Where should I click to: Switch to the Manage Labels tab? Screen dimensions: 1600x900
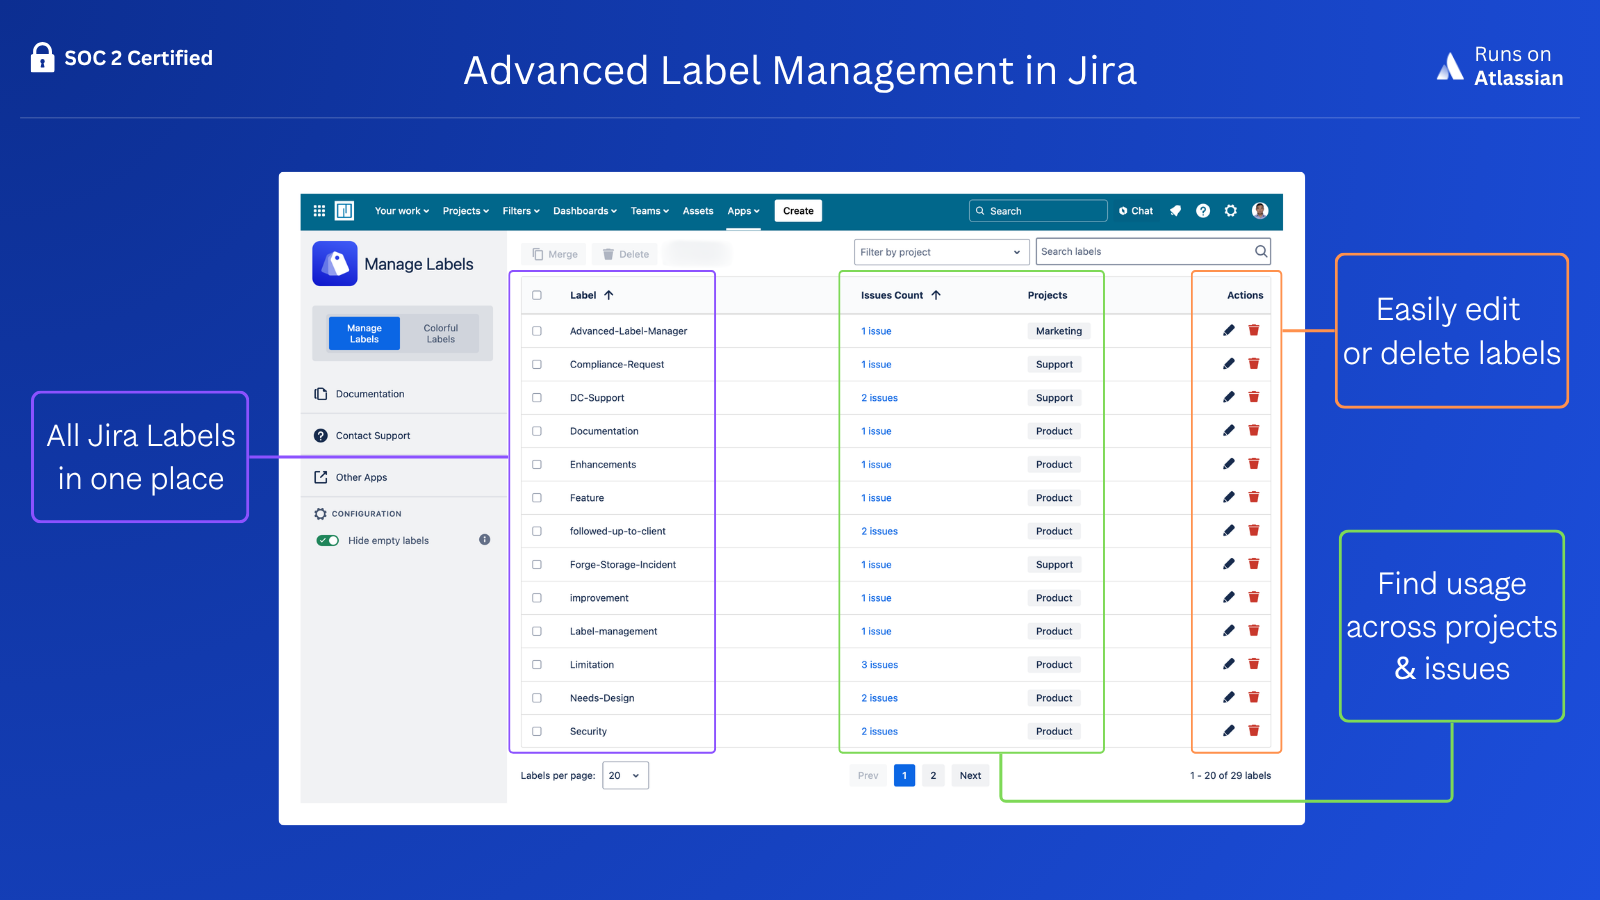tap(364, 333)
